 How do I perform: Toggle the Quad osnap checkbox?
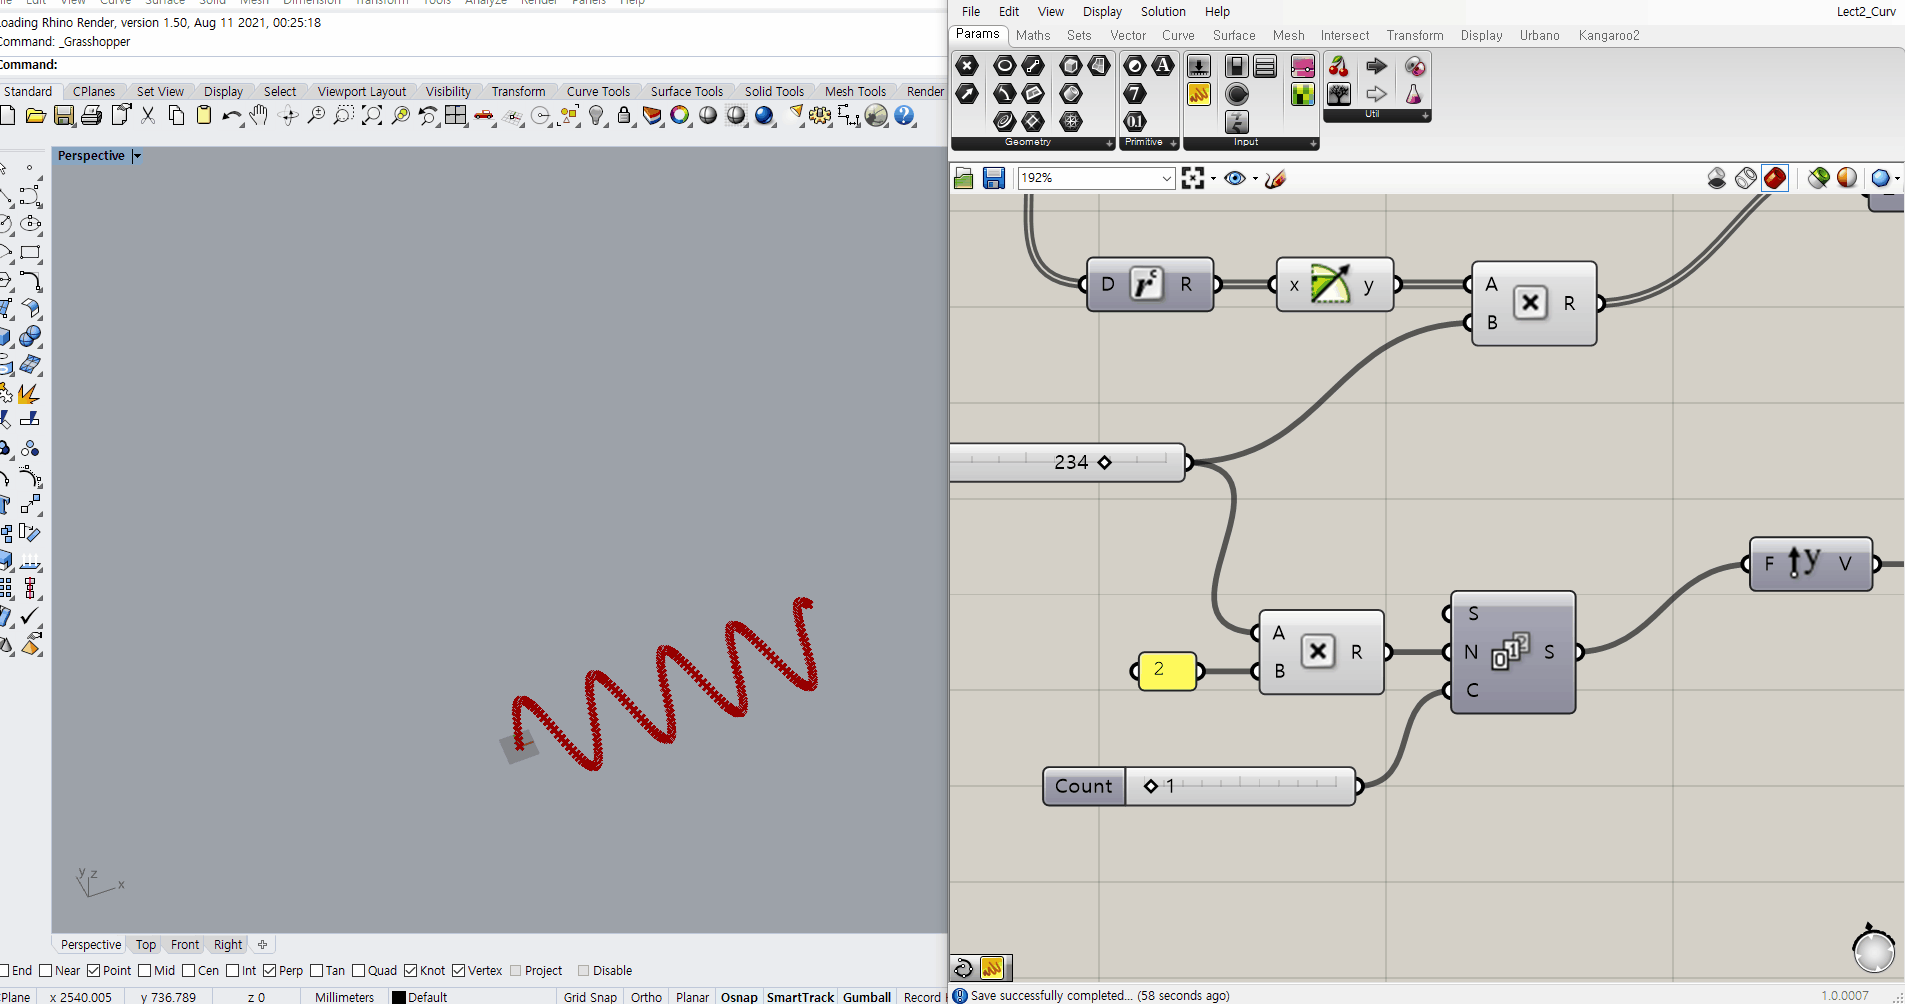(358, 970)
